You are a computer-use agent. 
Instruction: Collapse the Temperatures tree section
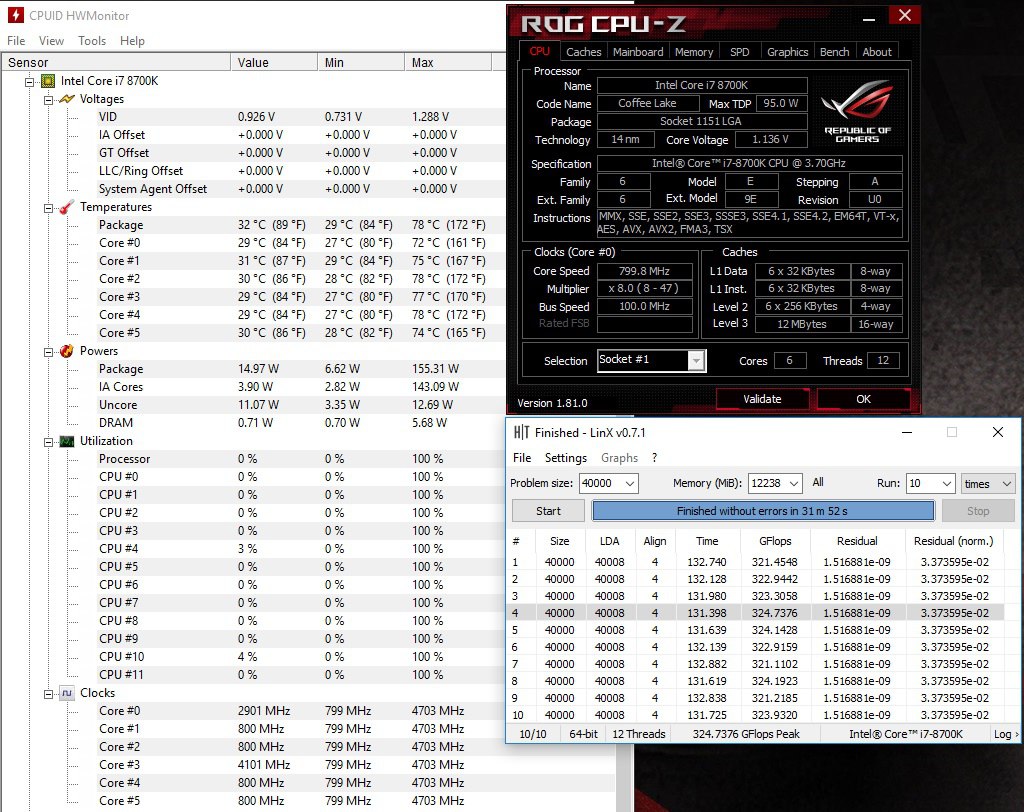click(48, 208)
